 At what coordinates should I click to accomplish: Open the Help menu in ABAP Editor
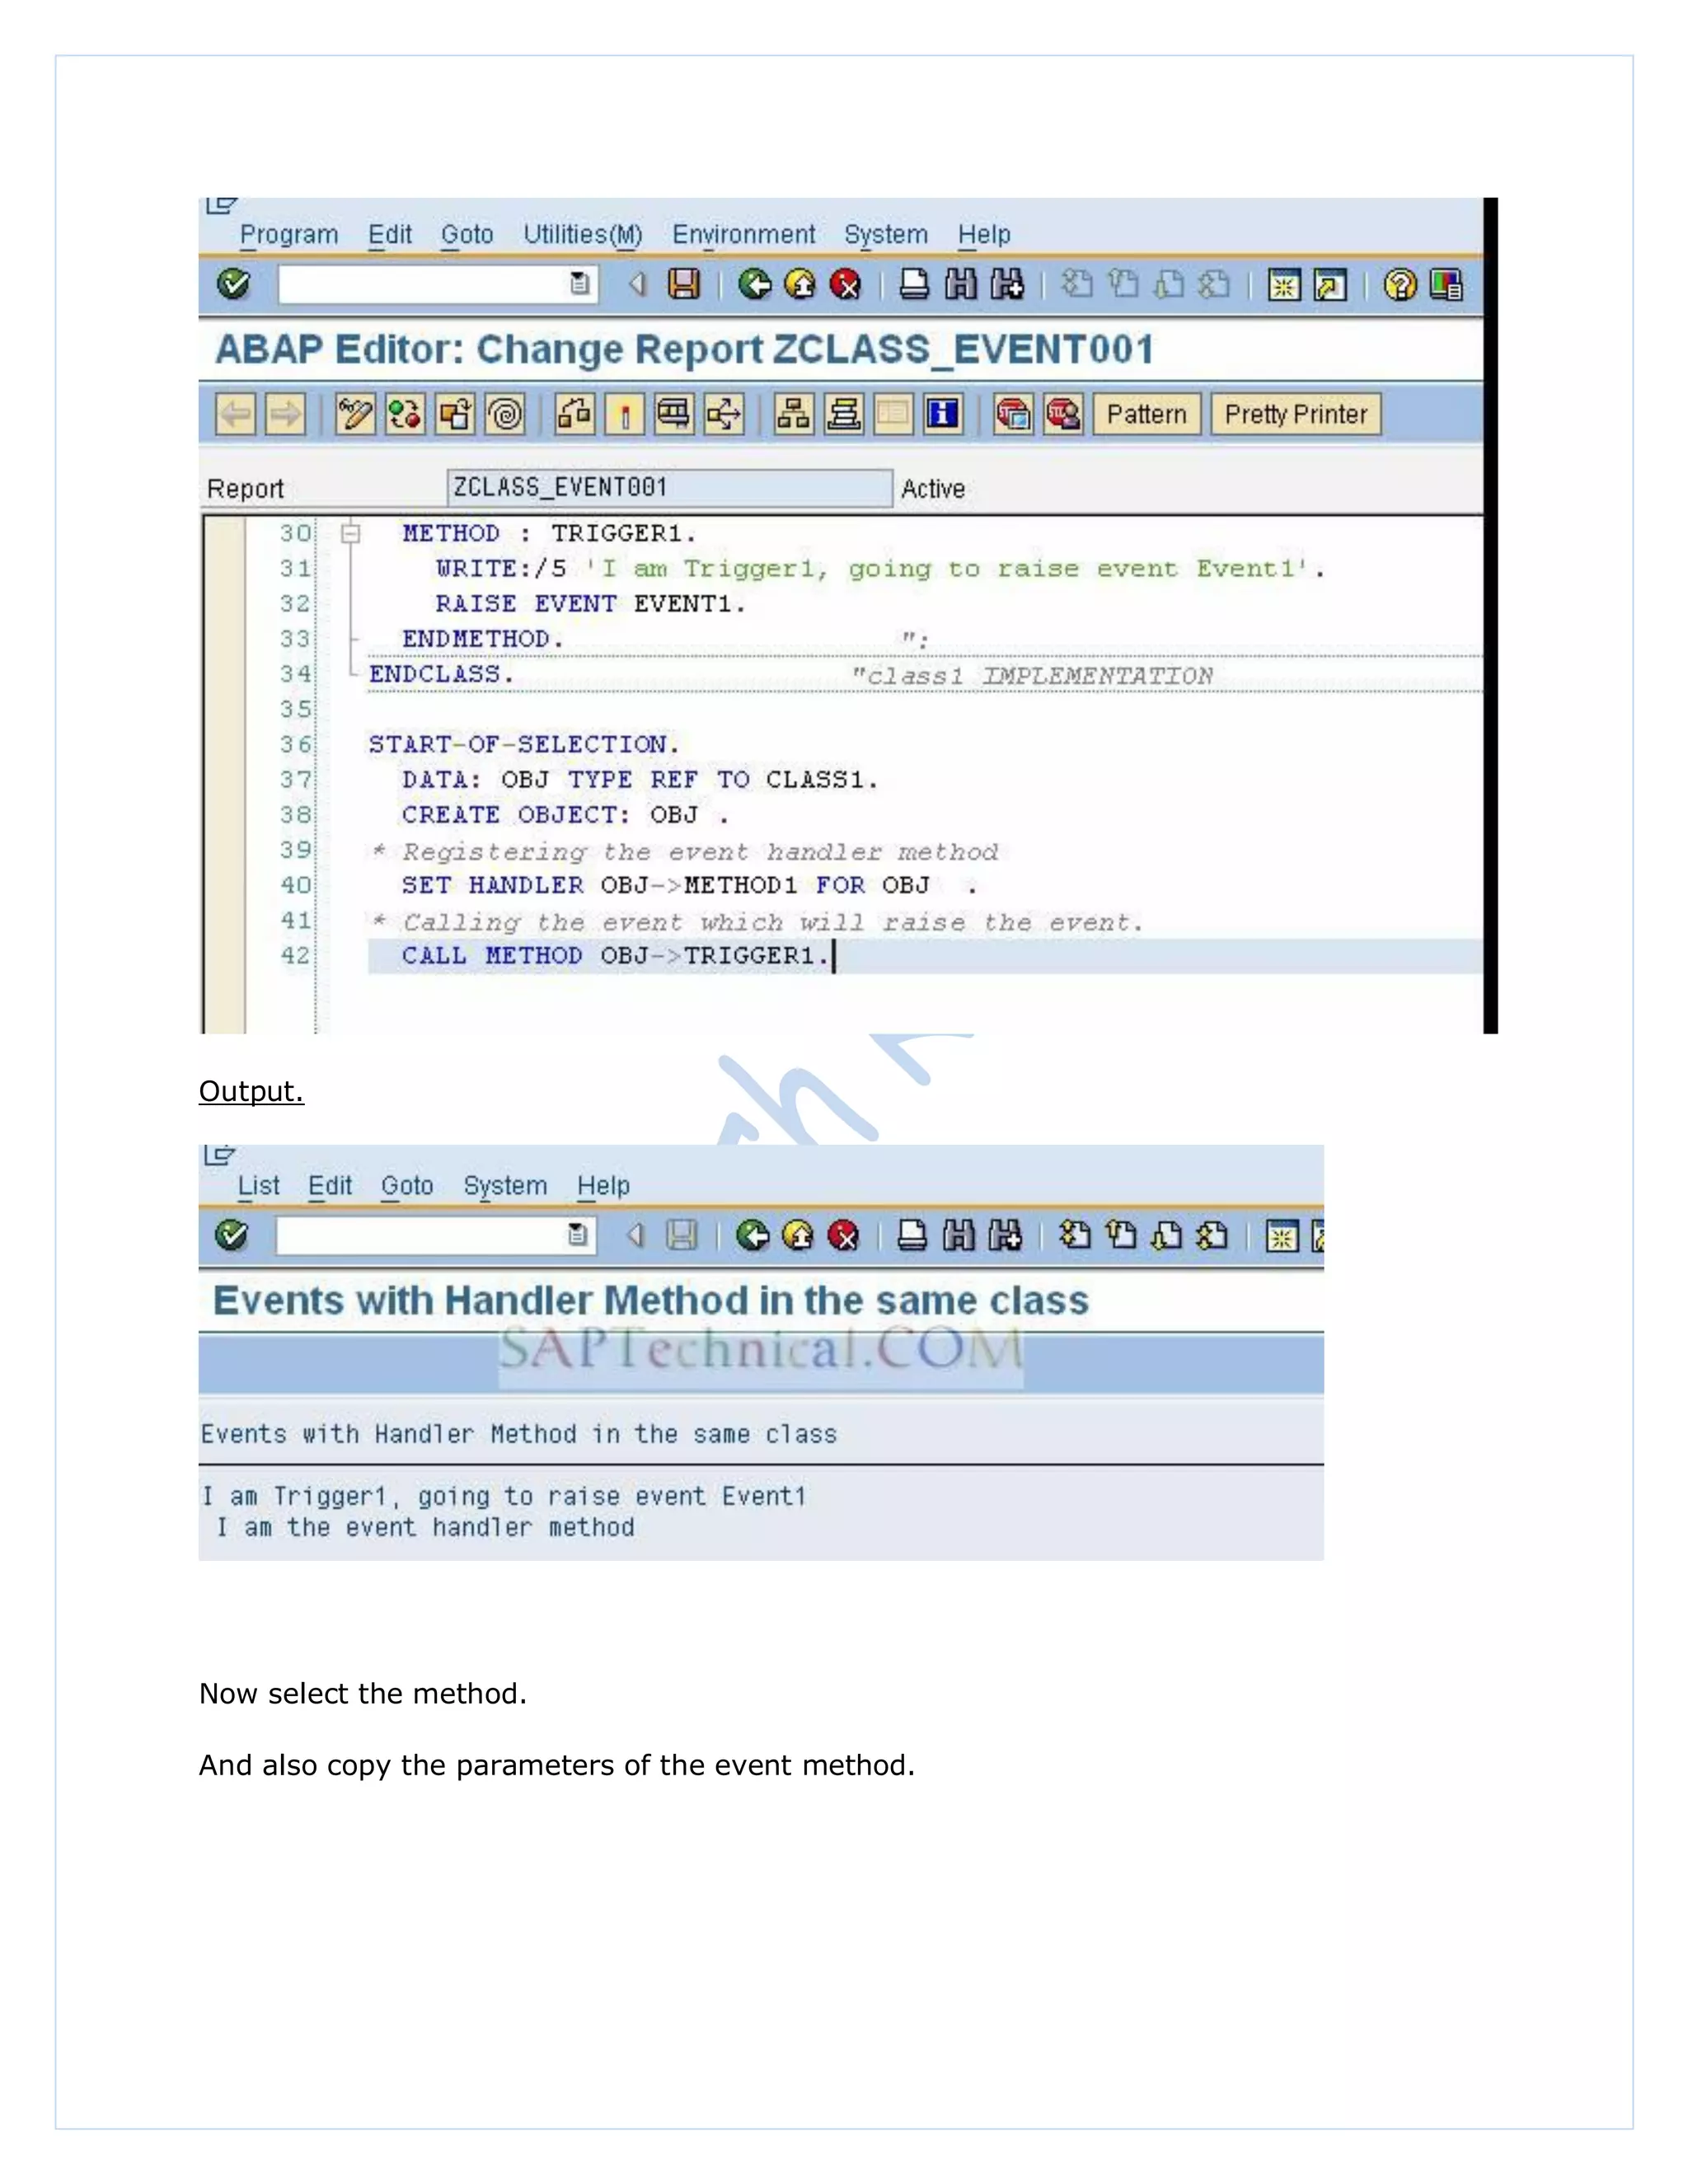coord(984,235)
